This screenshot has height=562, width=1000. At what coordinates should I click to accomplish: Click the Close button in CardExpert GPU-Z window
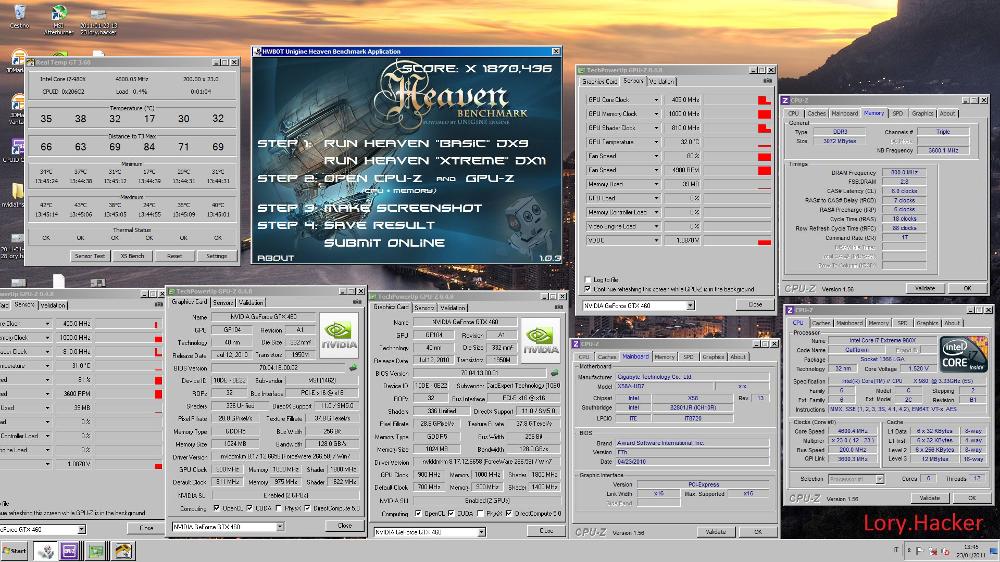pos(546,531)
